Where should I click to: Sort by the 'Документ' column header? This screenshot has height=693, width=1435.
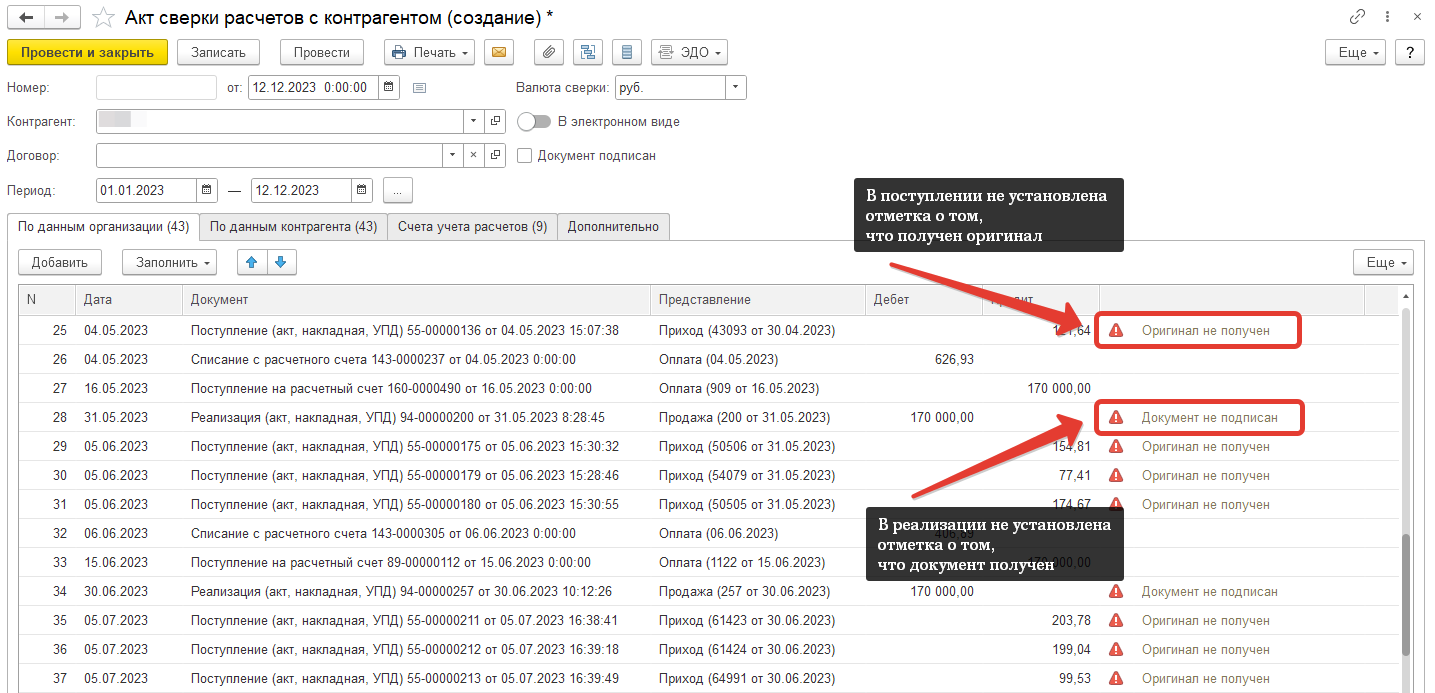[x=416, y=300]
